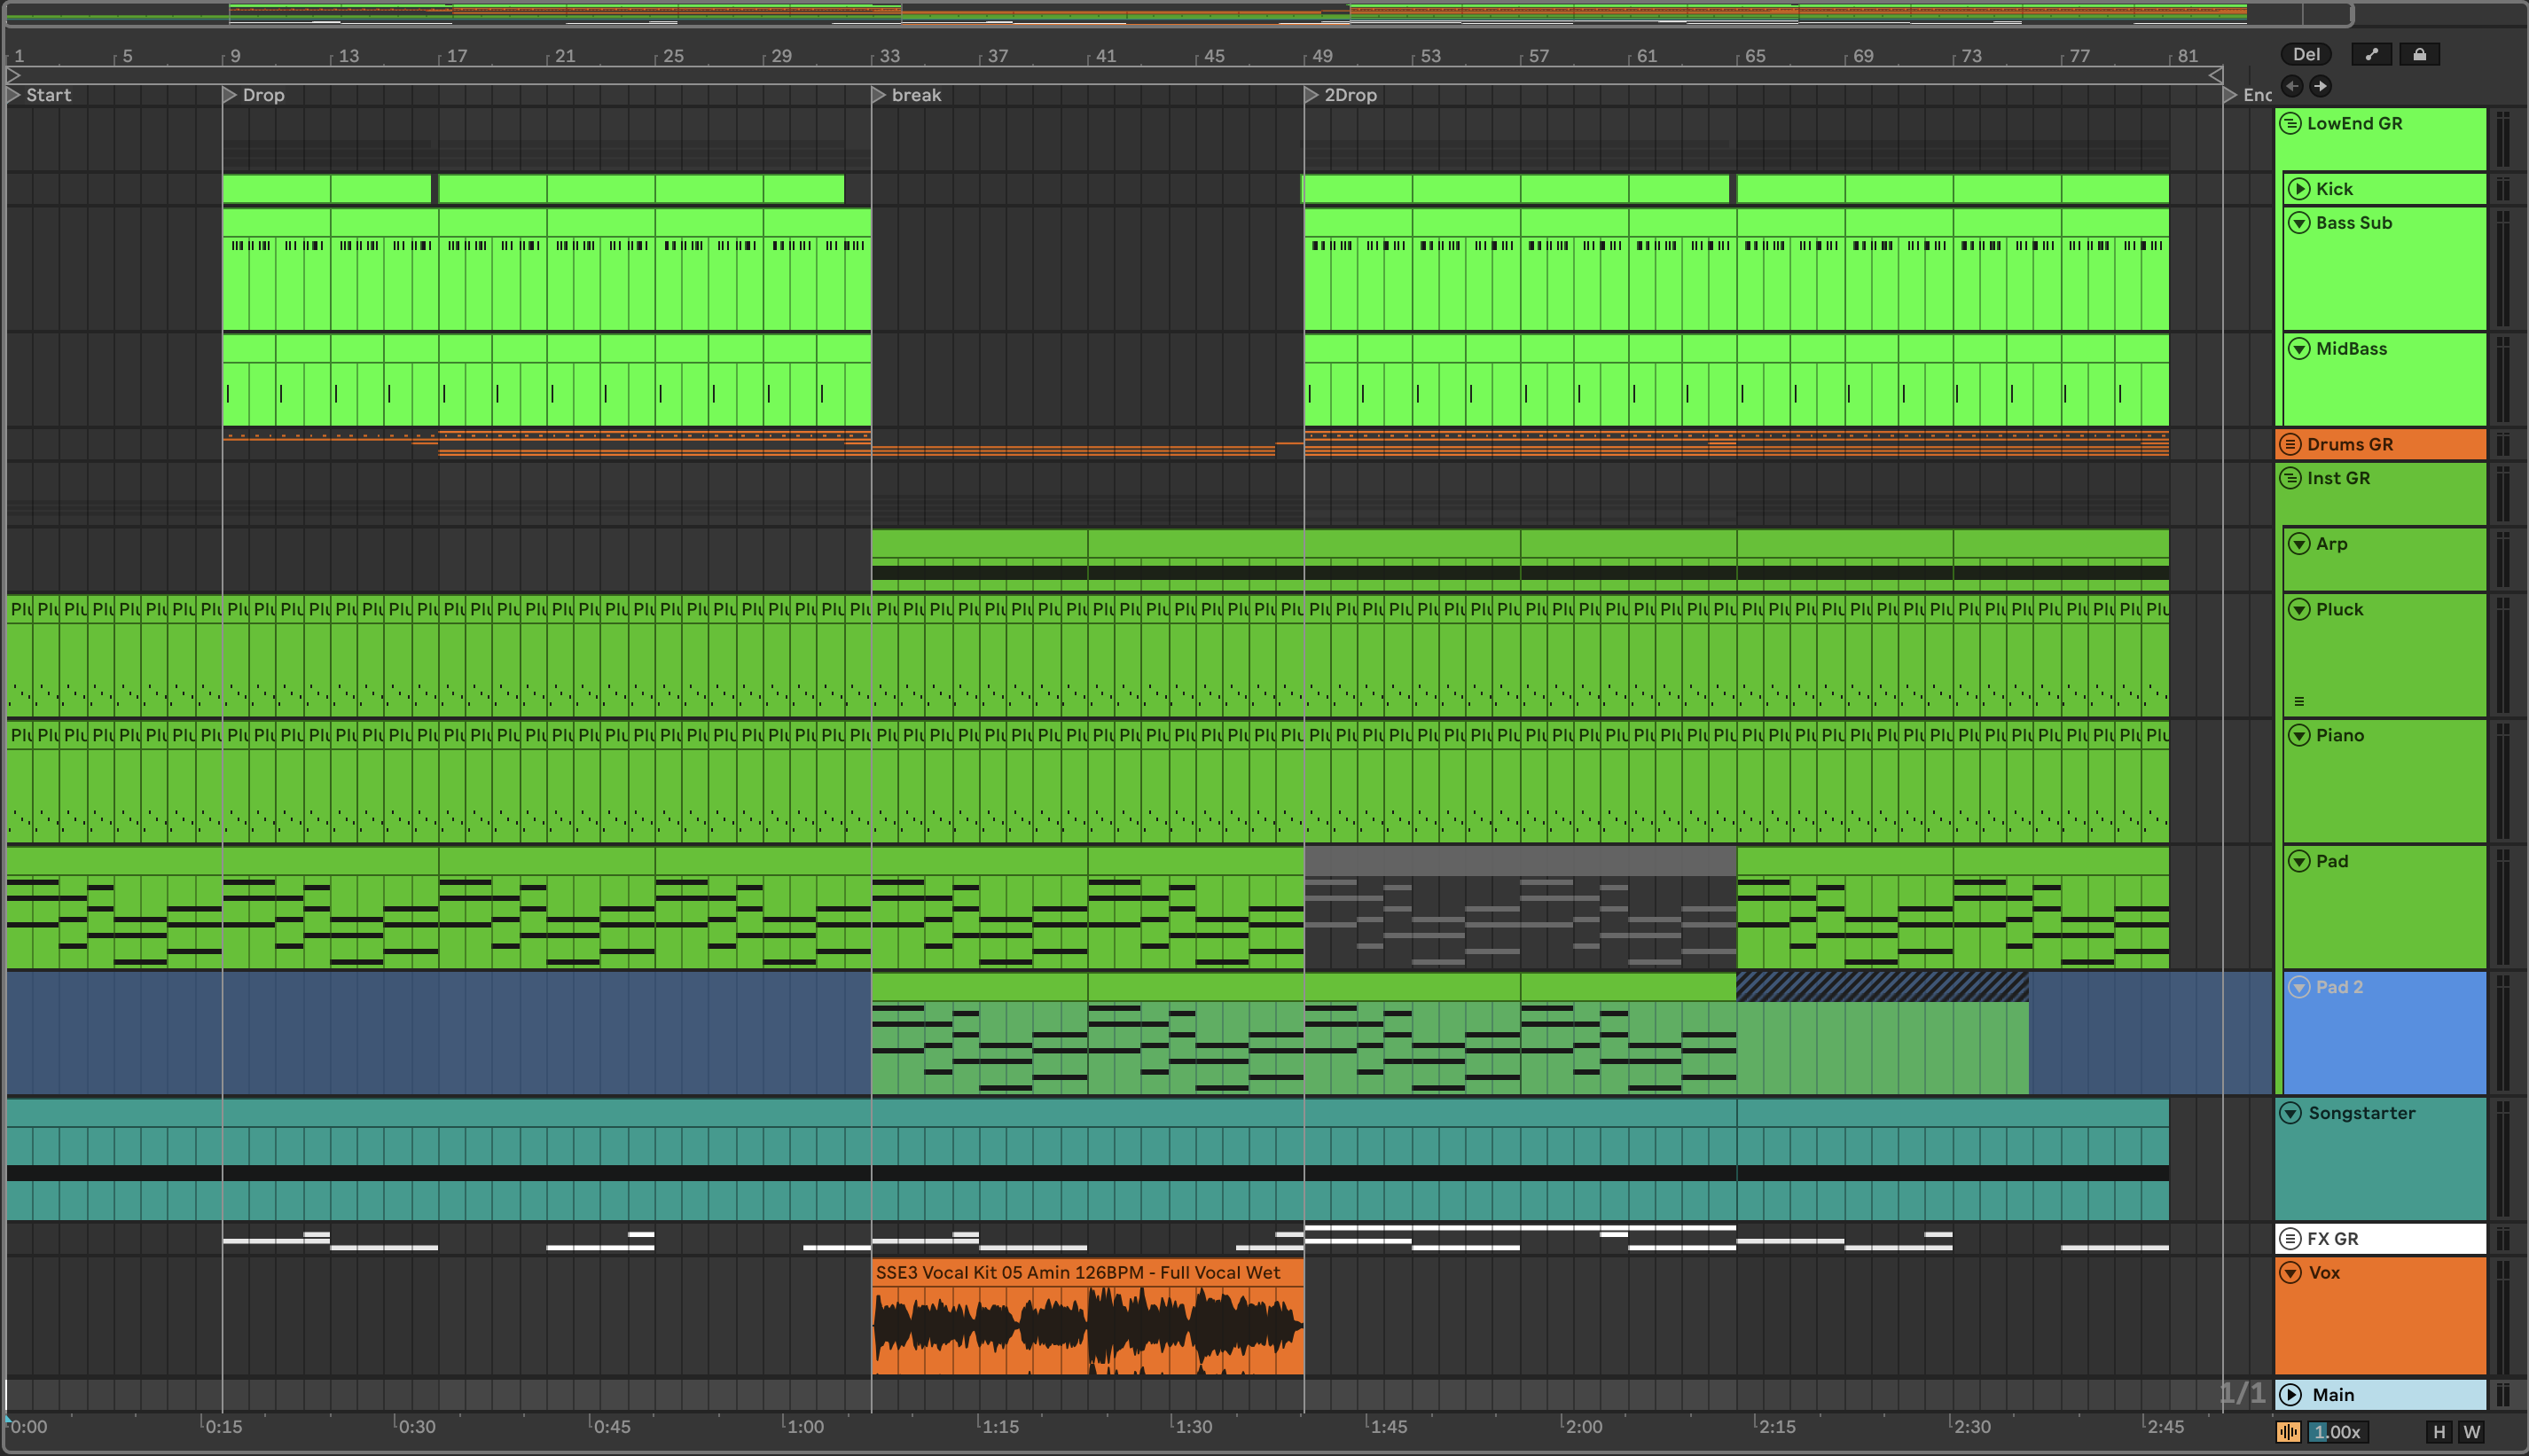Screen dimensions: 2529x1456
Task: Fold the Songstarter track
Action: [x=2290, y=1113]
